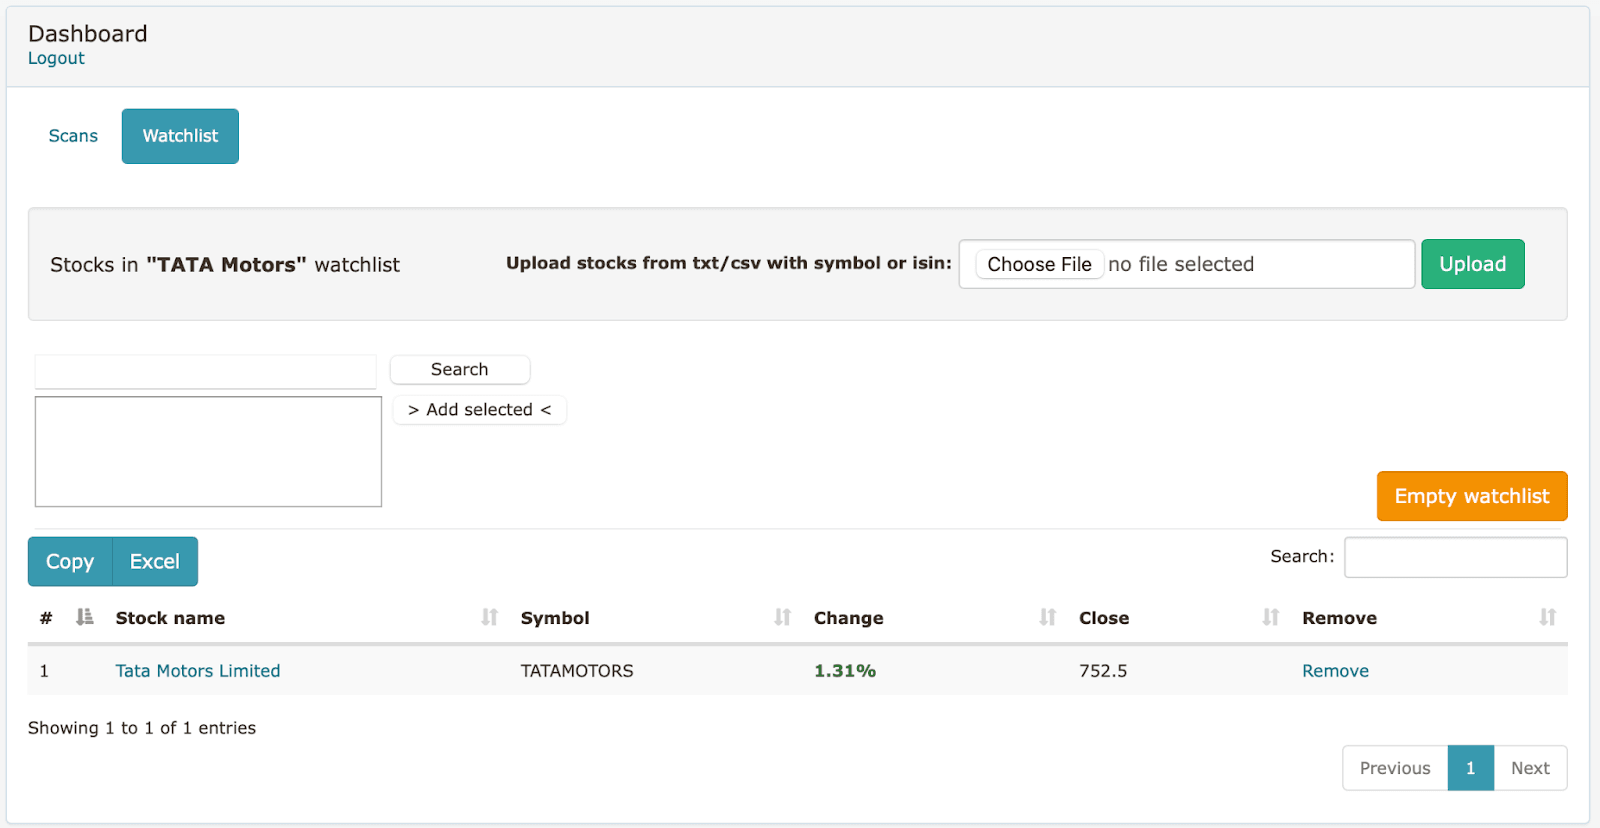Open the Watchlist tab
The width and height of the screenshot is (1600, 828).
180,136
